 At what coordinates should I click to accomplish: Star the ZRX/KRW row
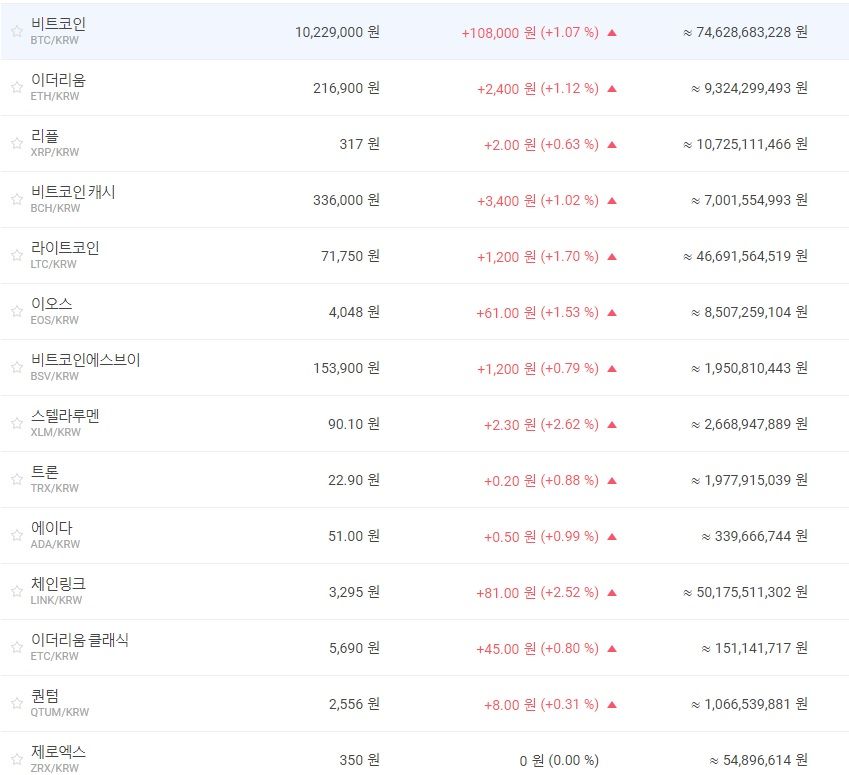[16, 759]
